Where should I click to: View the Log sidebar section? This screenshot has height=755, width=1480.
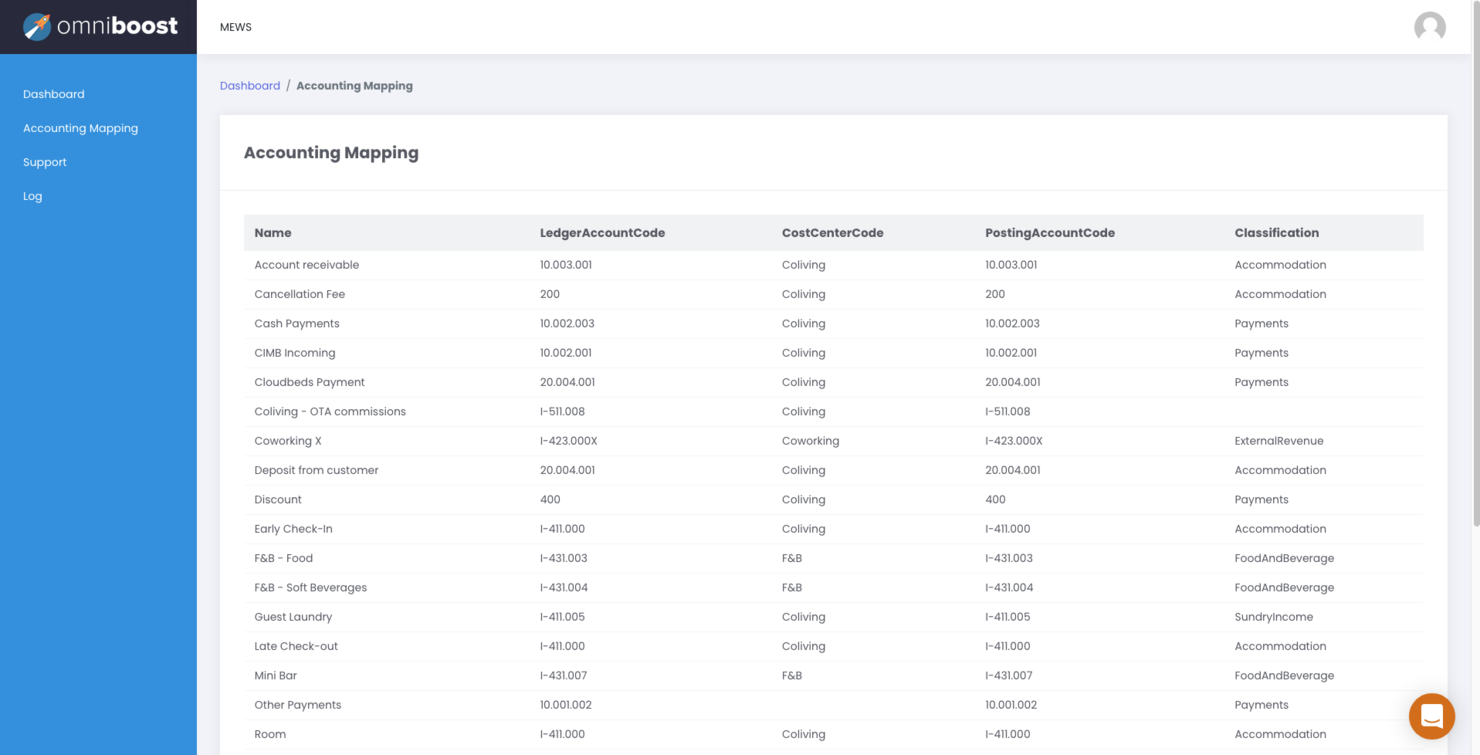(x=32, y=196)
